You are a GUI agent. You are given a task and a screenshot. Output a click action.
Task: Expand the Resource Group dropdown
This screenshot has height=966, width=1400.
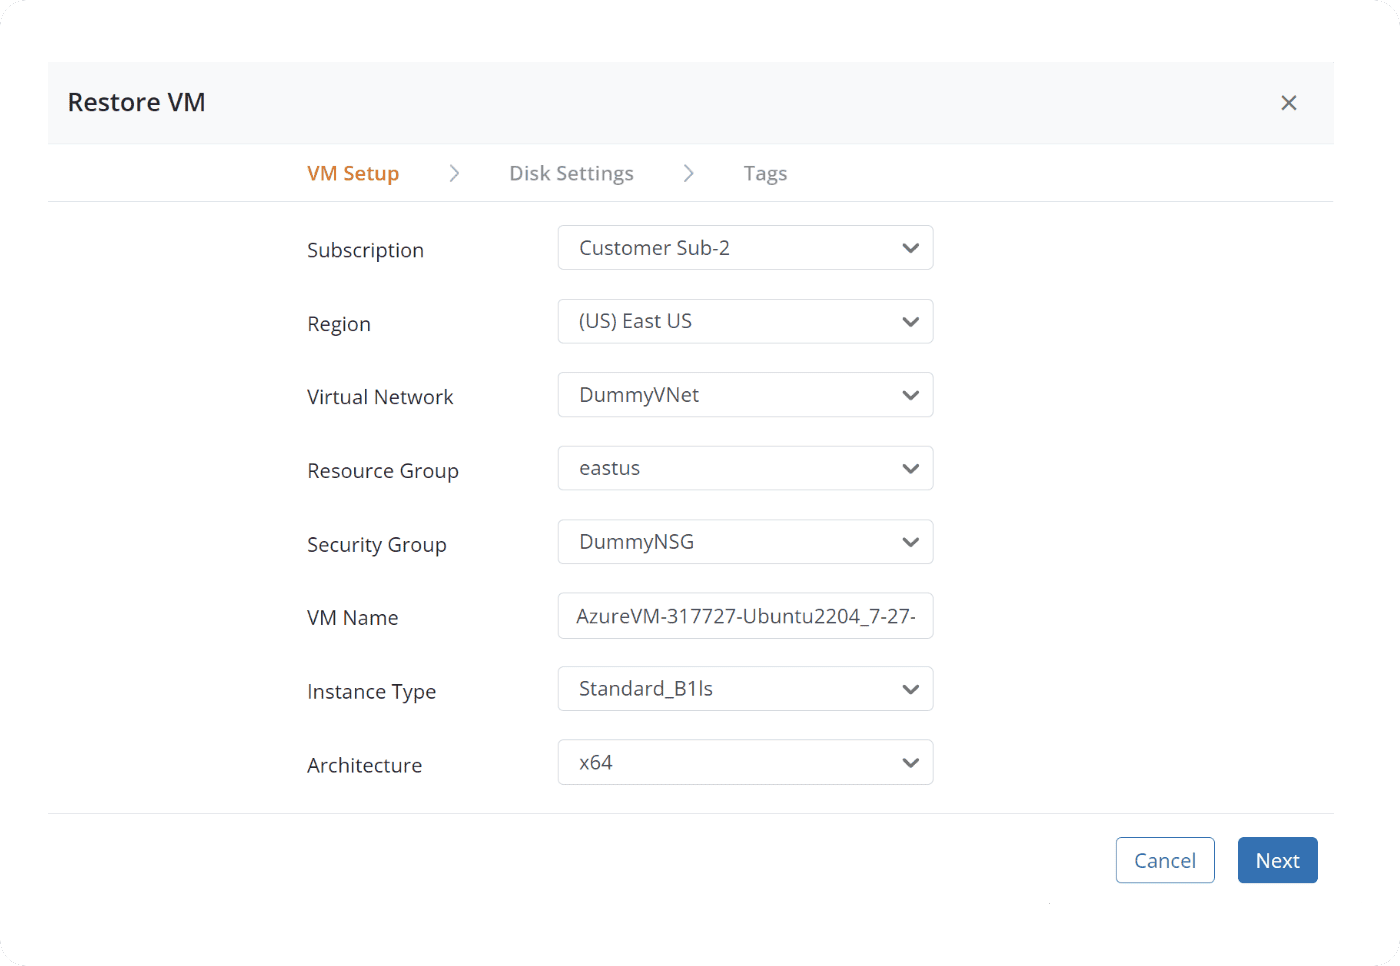click(745, 469)
